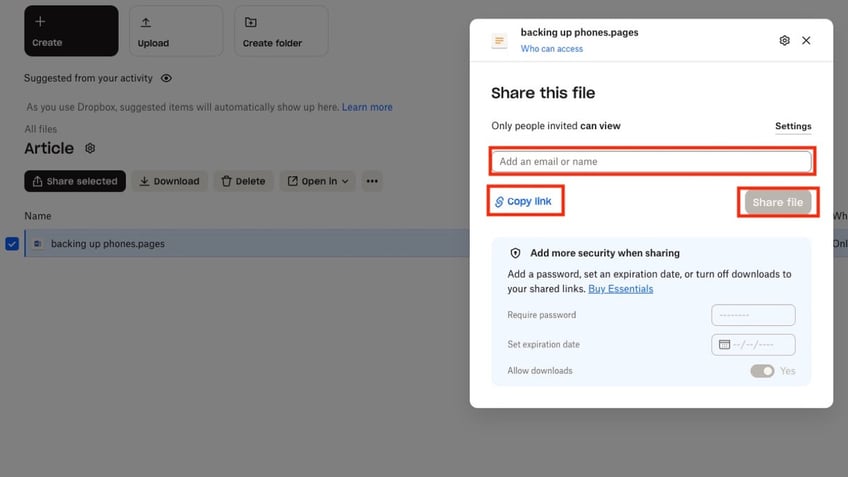Delete the selected file
The image size is (848, 477).
point(243,181)
